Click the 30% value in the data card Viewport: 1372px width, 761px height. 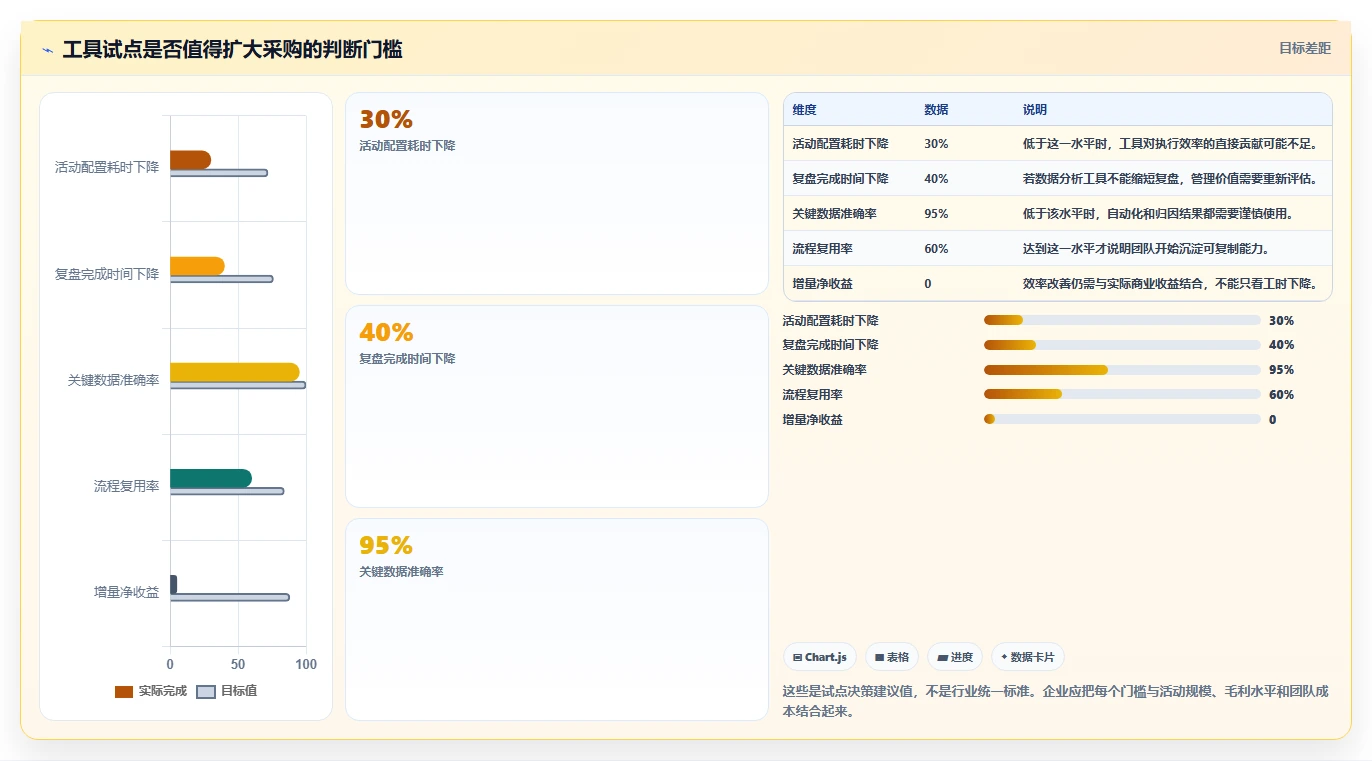[x=386, y=119]
